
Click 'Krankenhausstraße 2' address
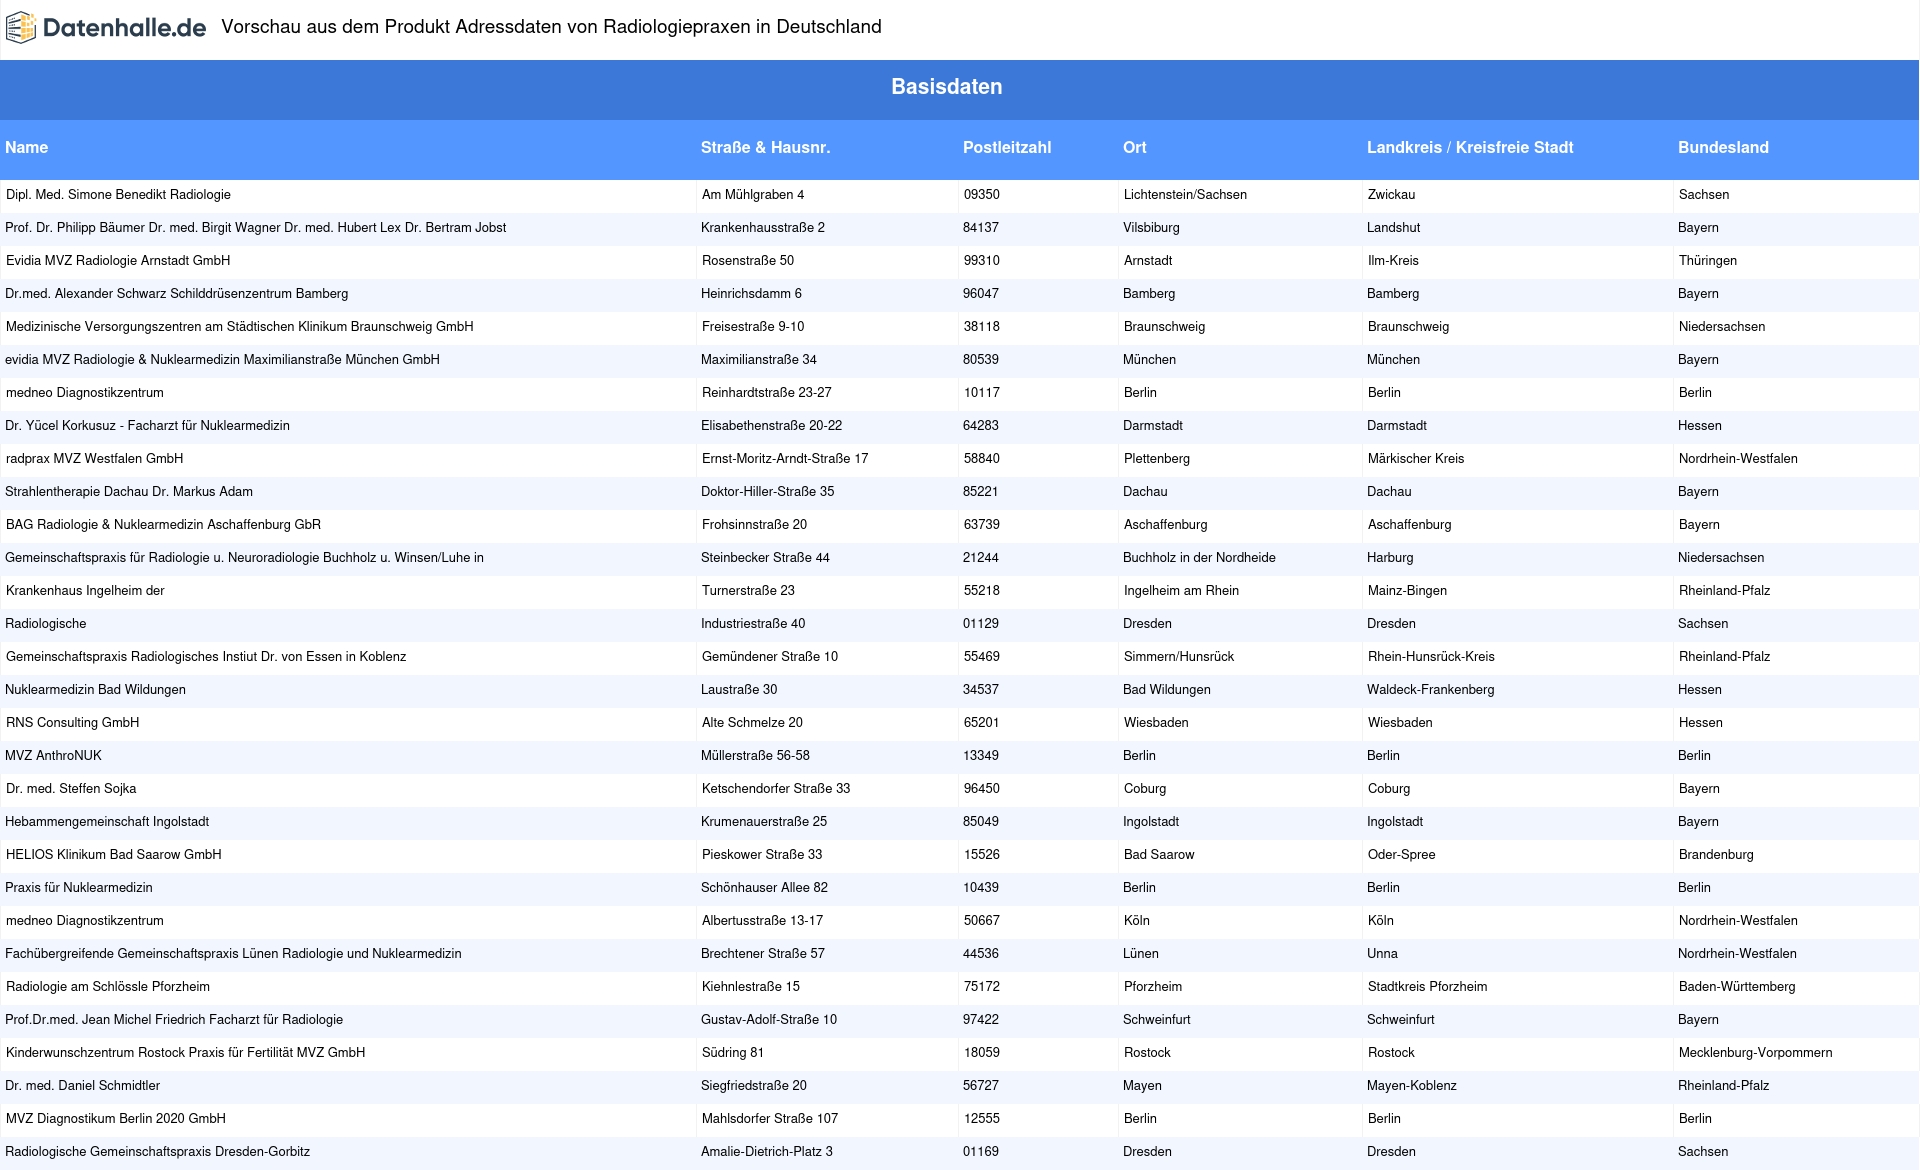763,228
